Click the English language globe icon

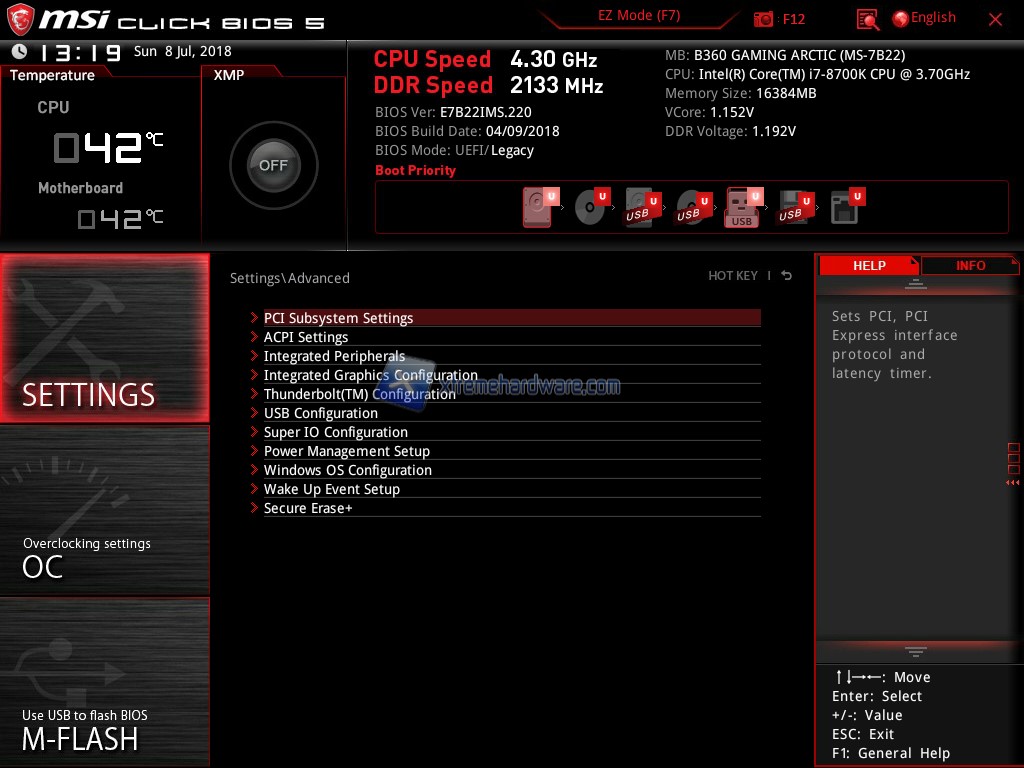click(900, 18)
